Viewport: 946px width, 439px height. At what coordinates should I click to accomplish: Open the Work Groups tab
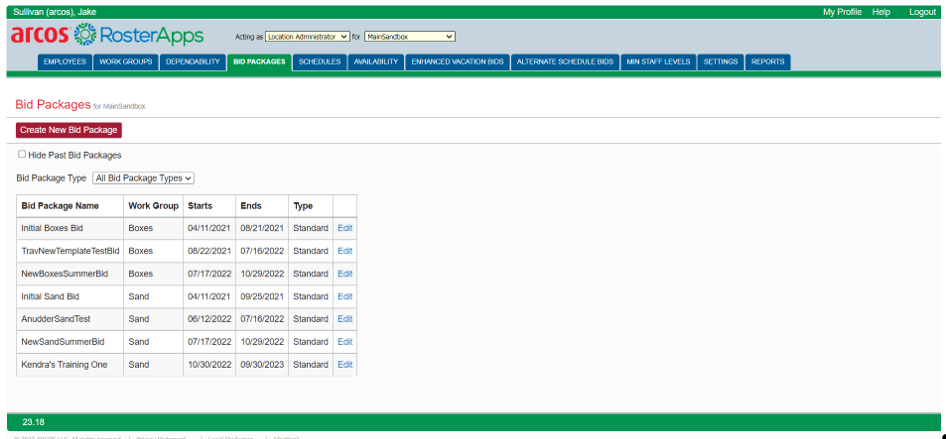coord(126,62)
